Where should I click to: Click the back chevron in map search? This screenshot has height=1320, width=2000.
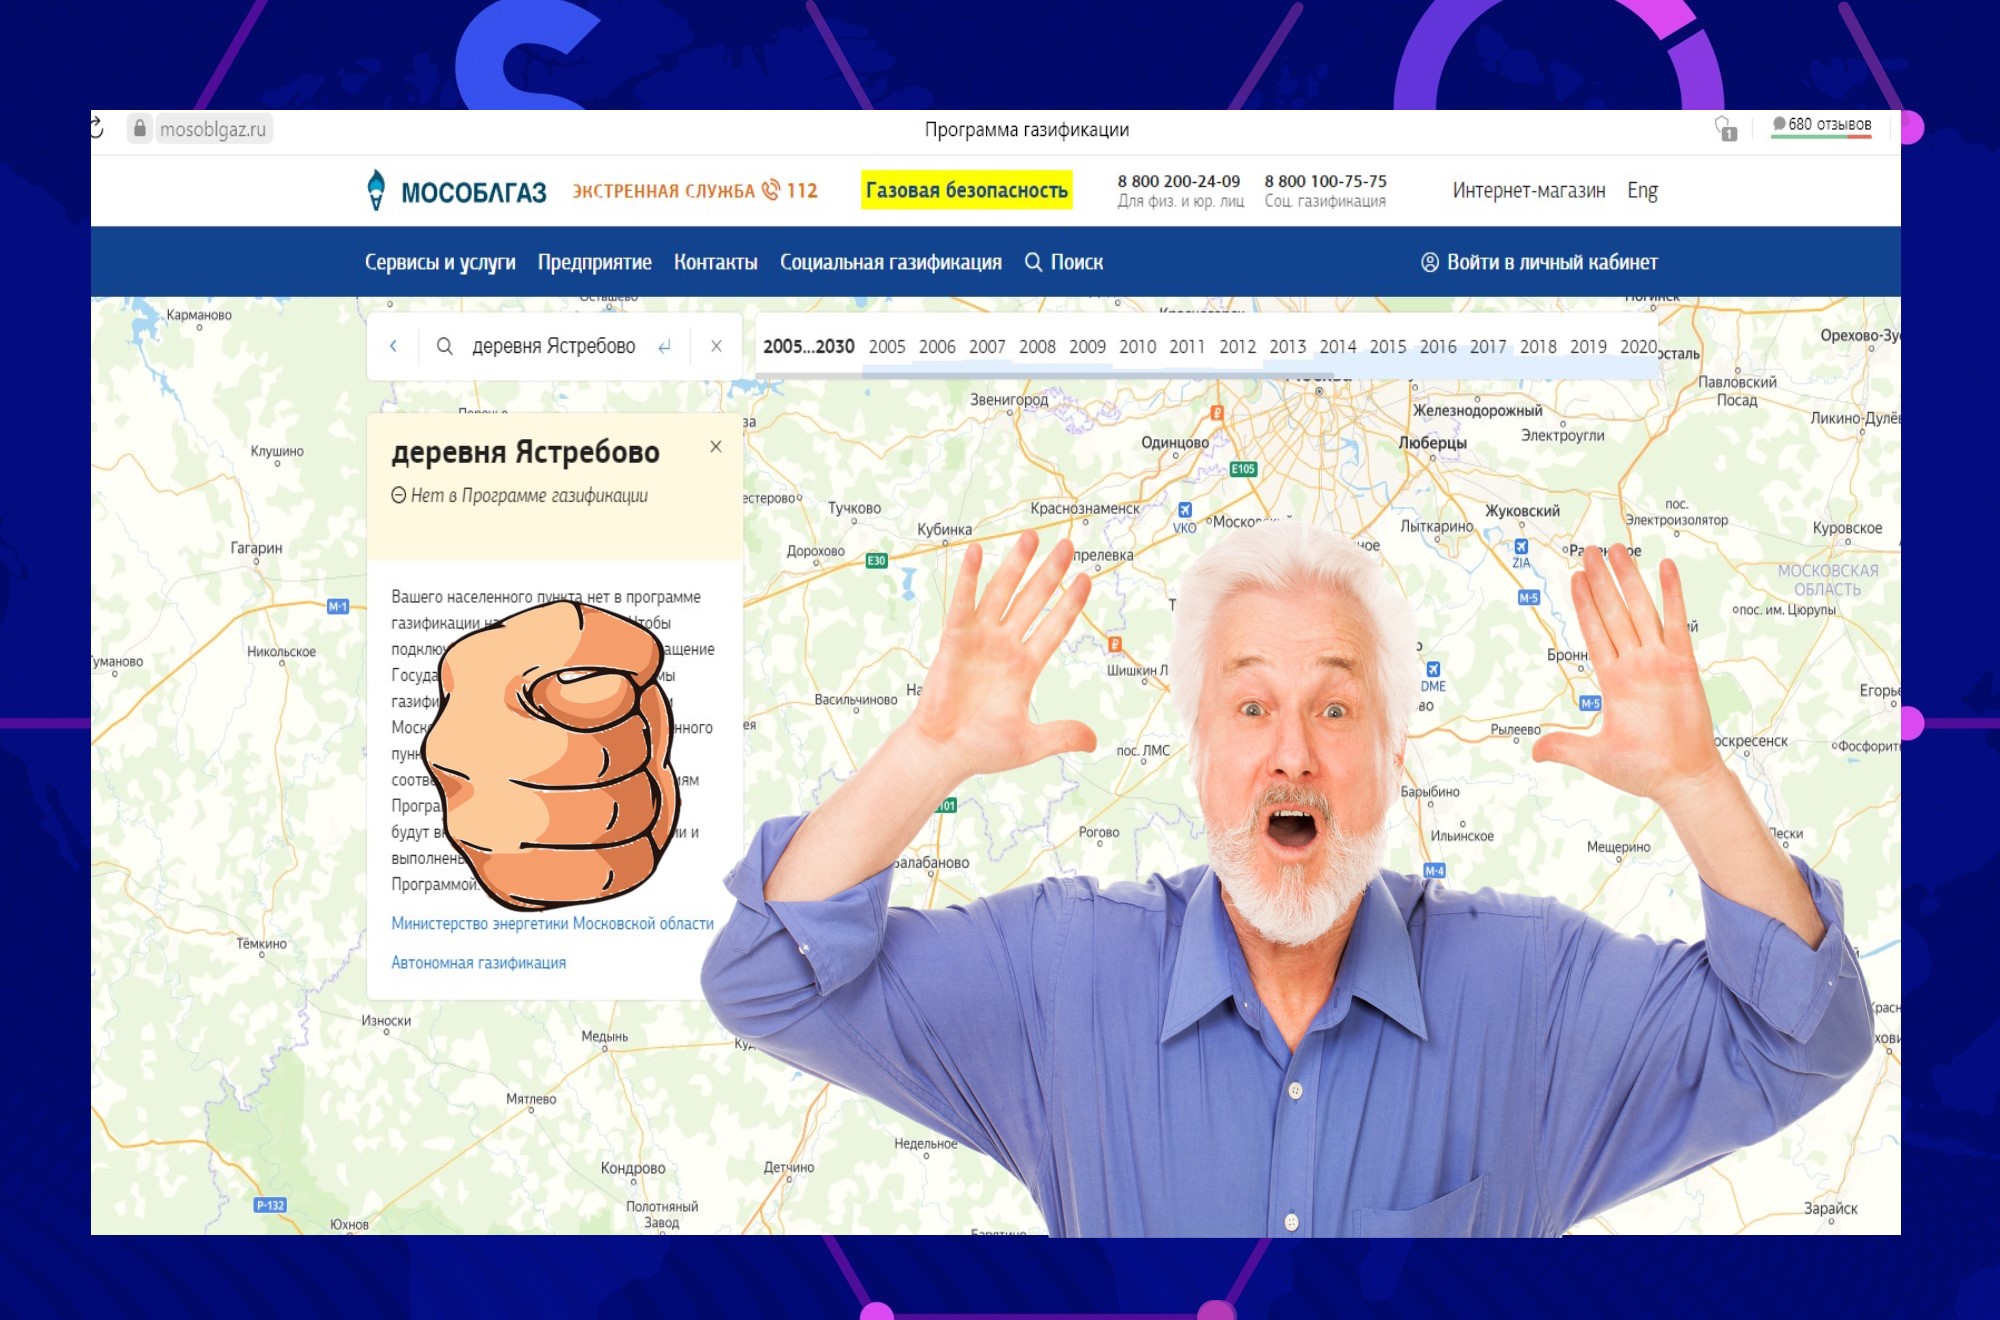tap(393, 346)
